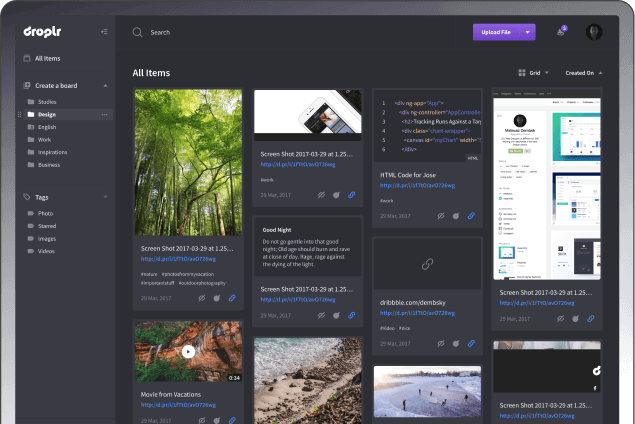Click the droplr logo
The width and height of the screenshot is (635, 424).
tap(42, 32)
